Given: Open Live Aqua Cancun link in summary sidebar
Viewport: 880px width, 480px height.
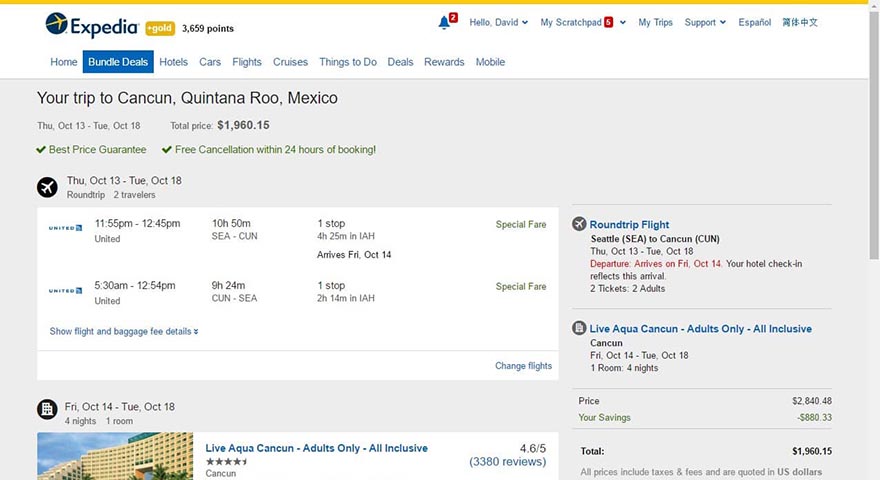Looking at the screenshot, I should click(x=700, y=329).
